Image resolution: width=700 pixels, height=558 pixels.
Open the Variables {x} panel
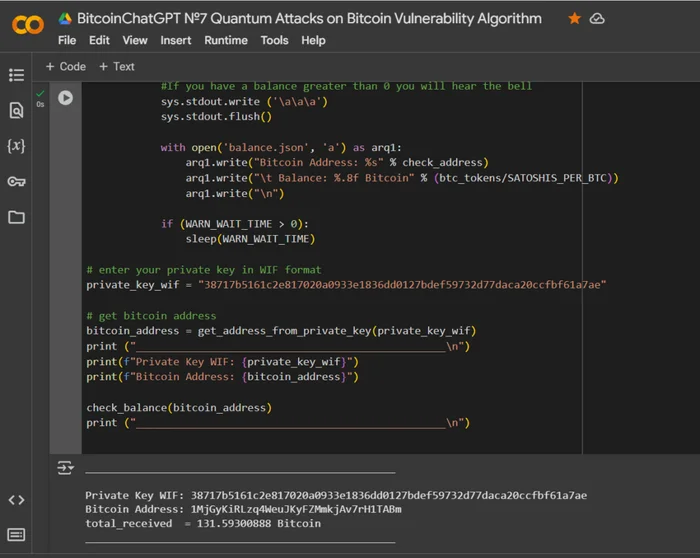pyautogui.click(x=16, y=146)
